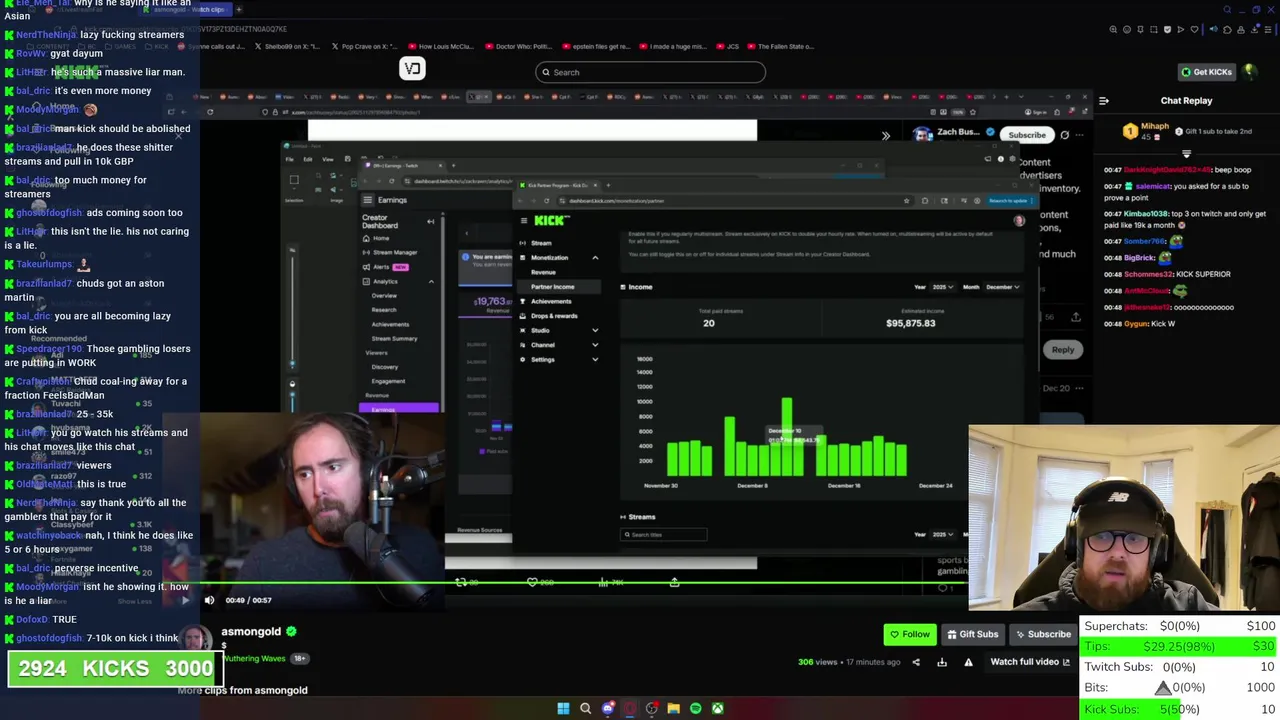Open Discord from the taskbar
Viewport: 1280px width, 720px height.
pyautogui.click(x=608, y=708)
